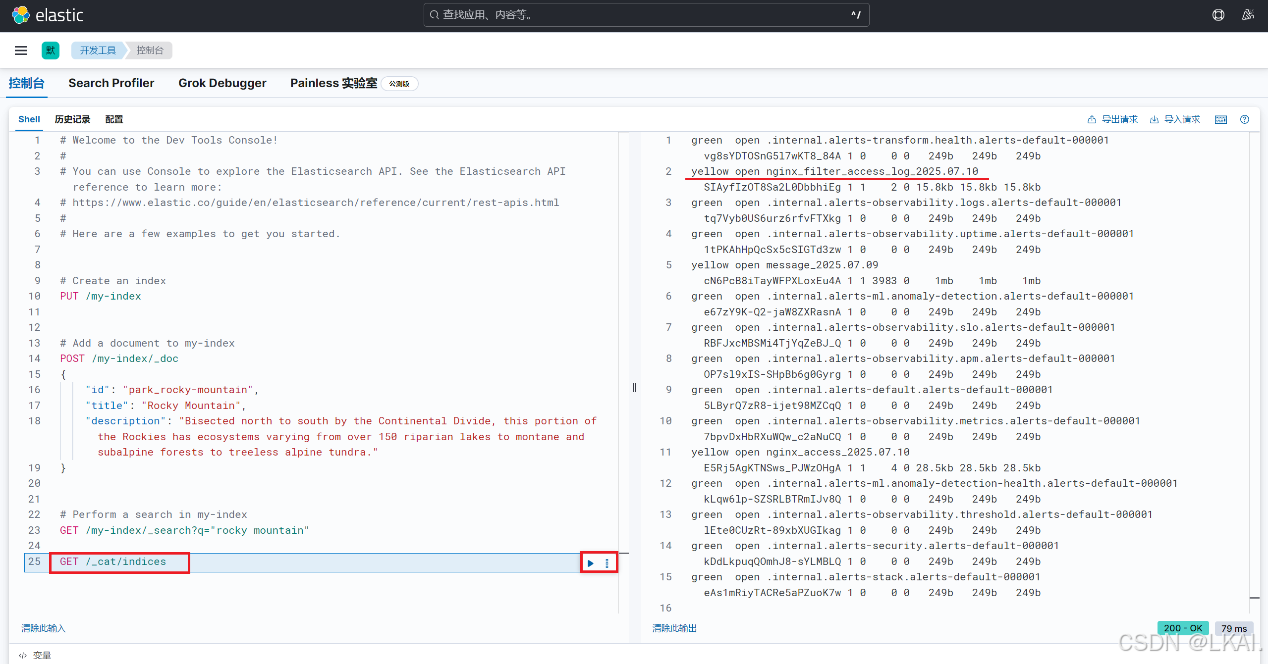Select the Shell sub-tab
Screen dimensions: 1268x664
[29, 119]
